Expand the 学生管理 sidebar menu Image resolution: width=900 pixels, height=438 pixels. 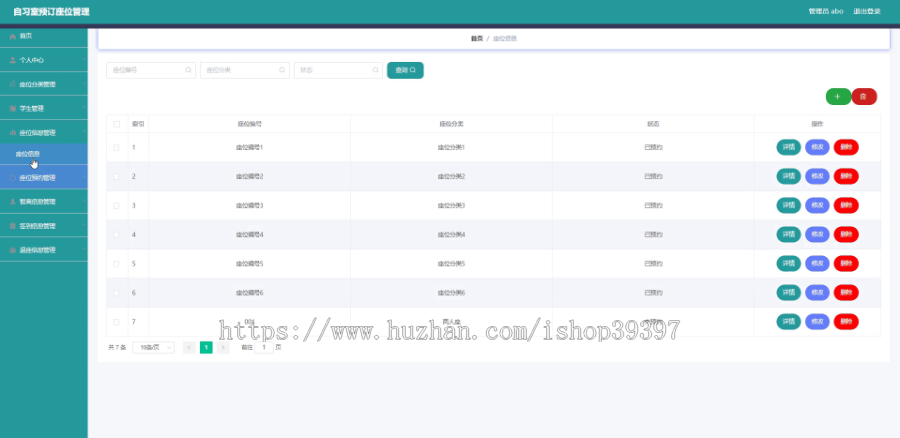[44, 108]
